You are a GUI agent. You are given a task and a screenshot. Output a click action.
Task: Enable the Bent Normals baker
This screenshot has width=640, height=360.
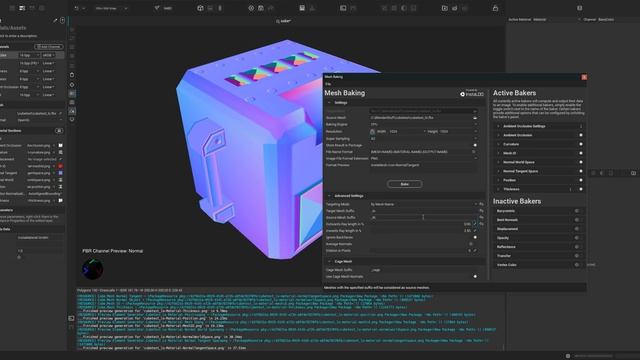click(577, 220)
